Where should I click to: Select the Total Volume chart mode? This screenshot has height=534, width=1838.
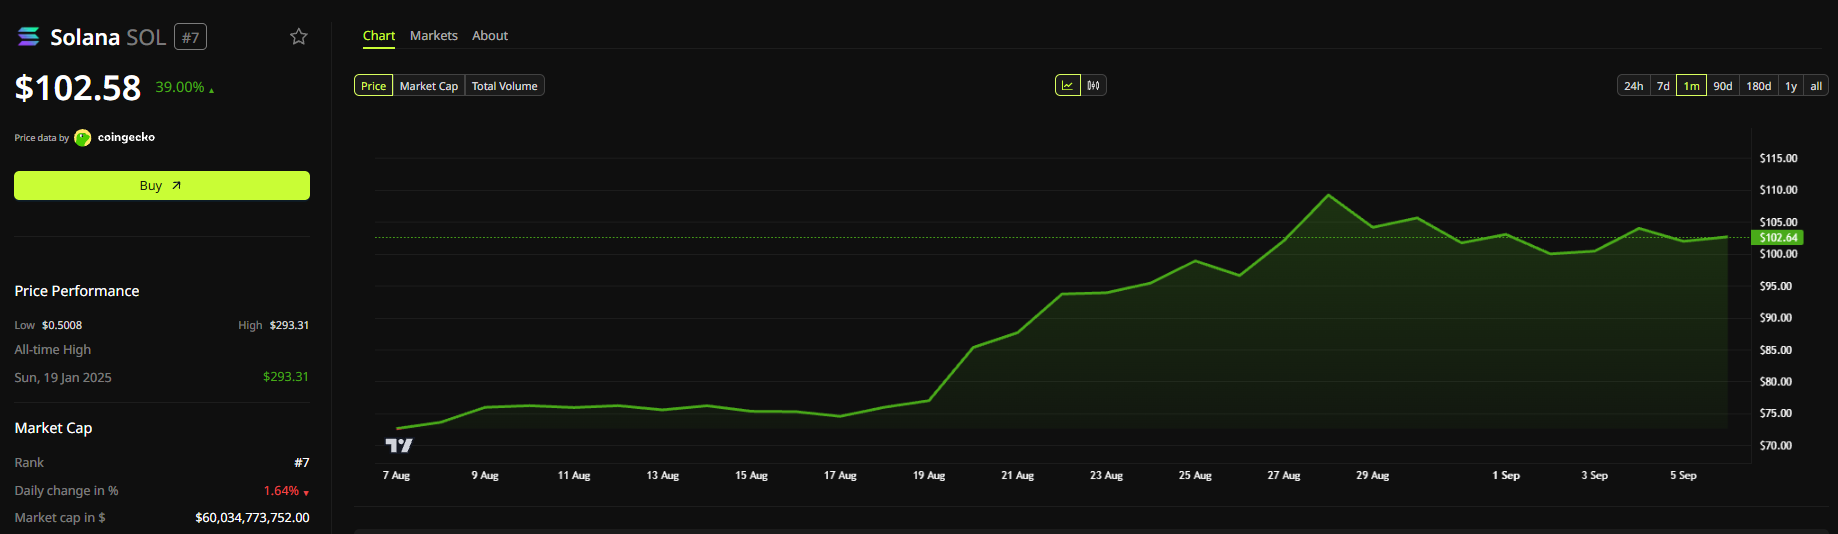click(x=505, y=86)
